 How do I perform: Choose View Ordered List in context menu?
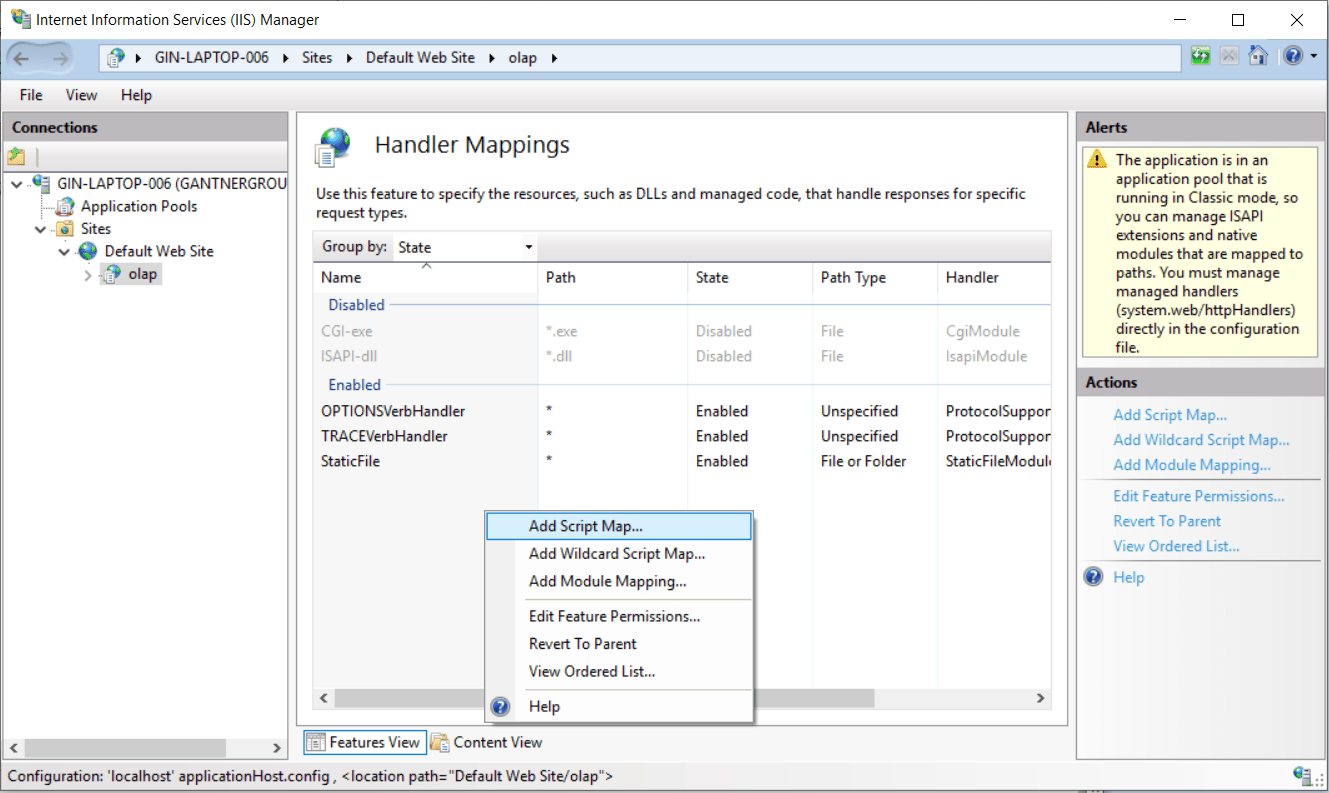click(618, 671)
